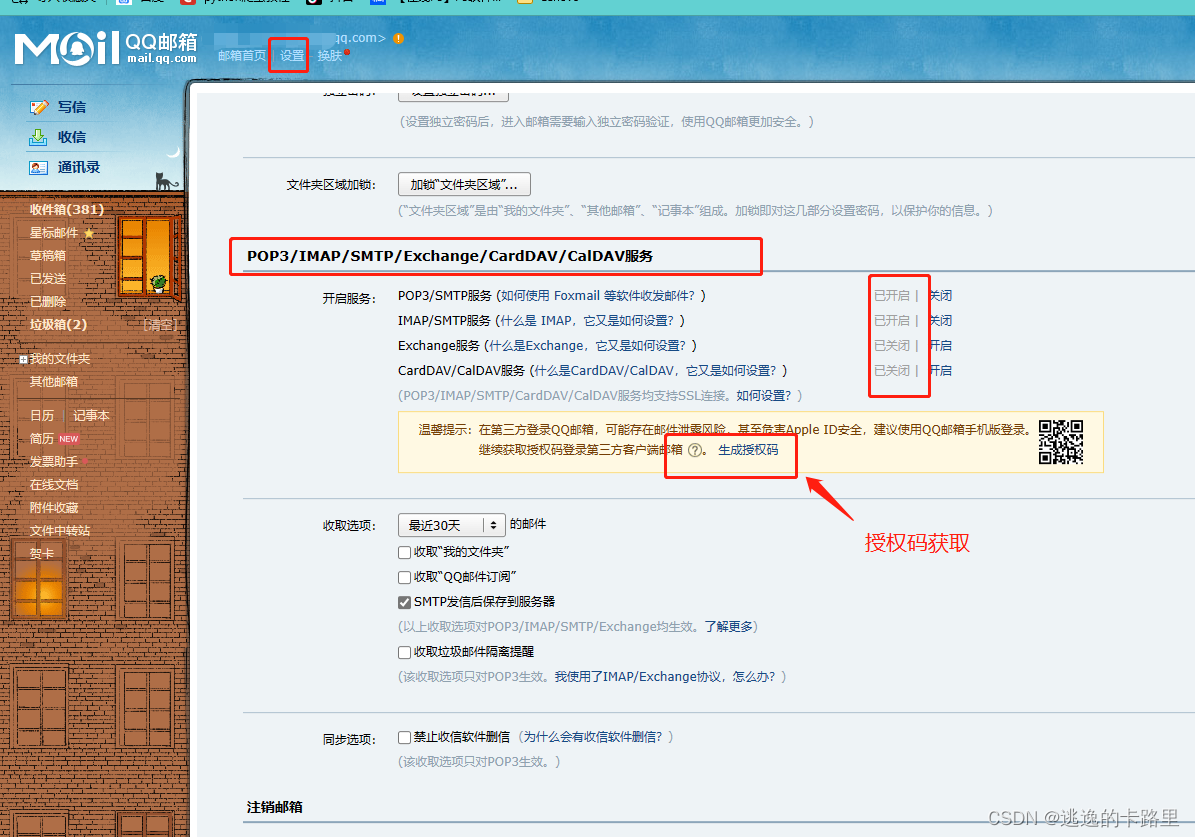Open 已发送 folder
The width and height of the screenshot is (1195, 837).
pyautogui.click(x=47, y=279)
